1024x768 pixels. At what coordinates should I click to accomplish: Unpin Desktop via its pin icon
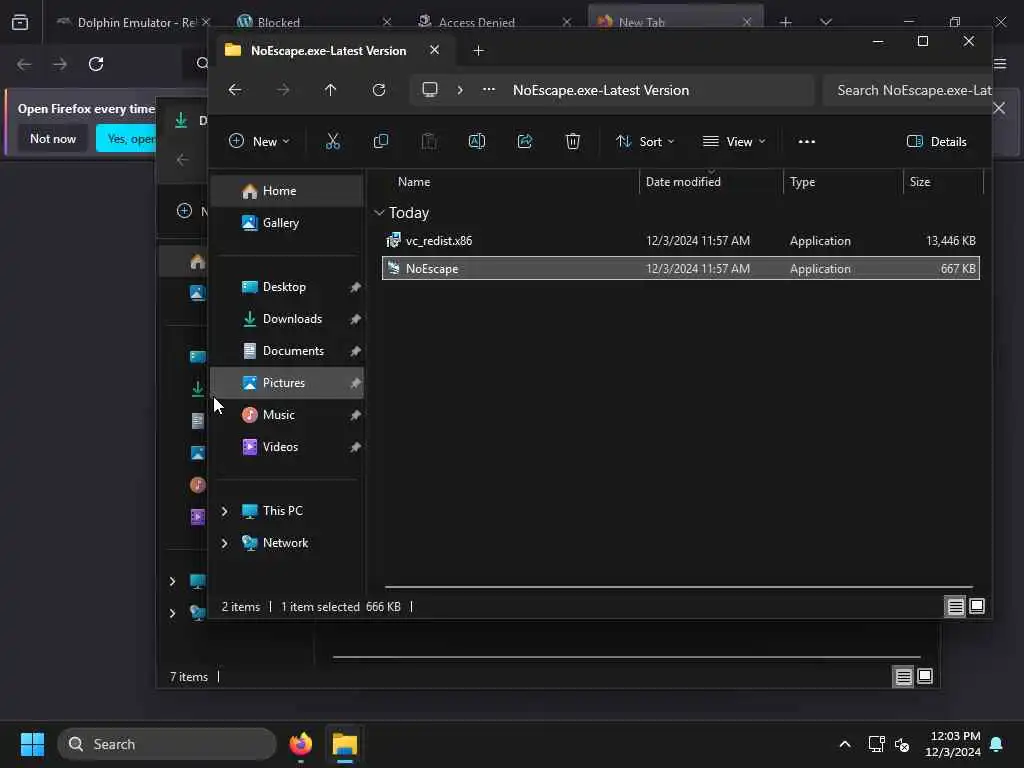(x=355, y=287)
